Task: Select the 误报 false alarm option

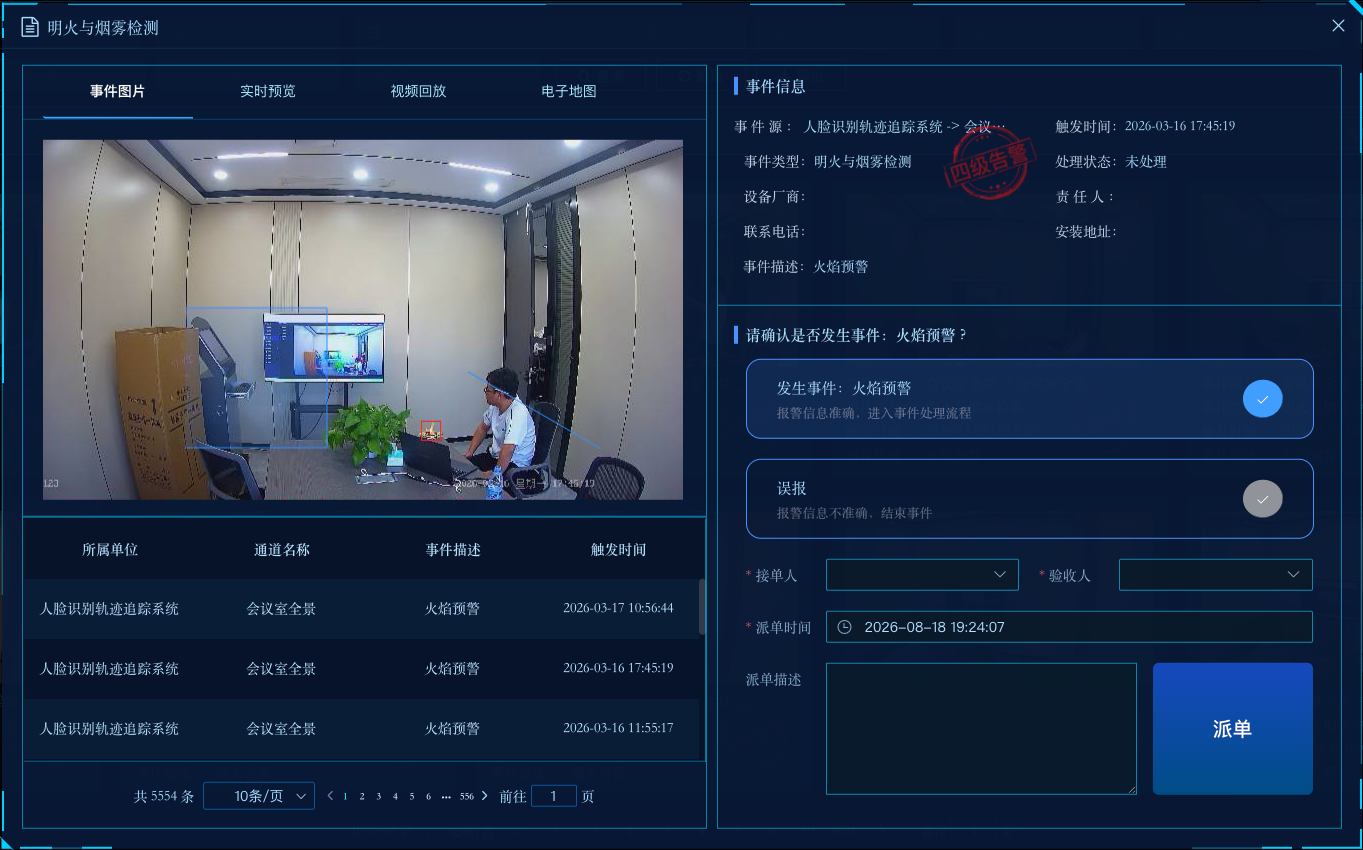Action: coord(1030,499)
